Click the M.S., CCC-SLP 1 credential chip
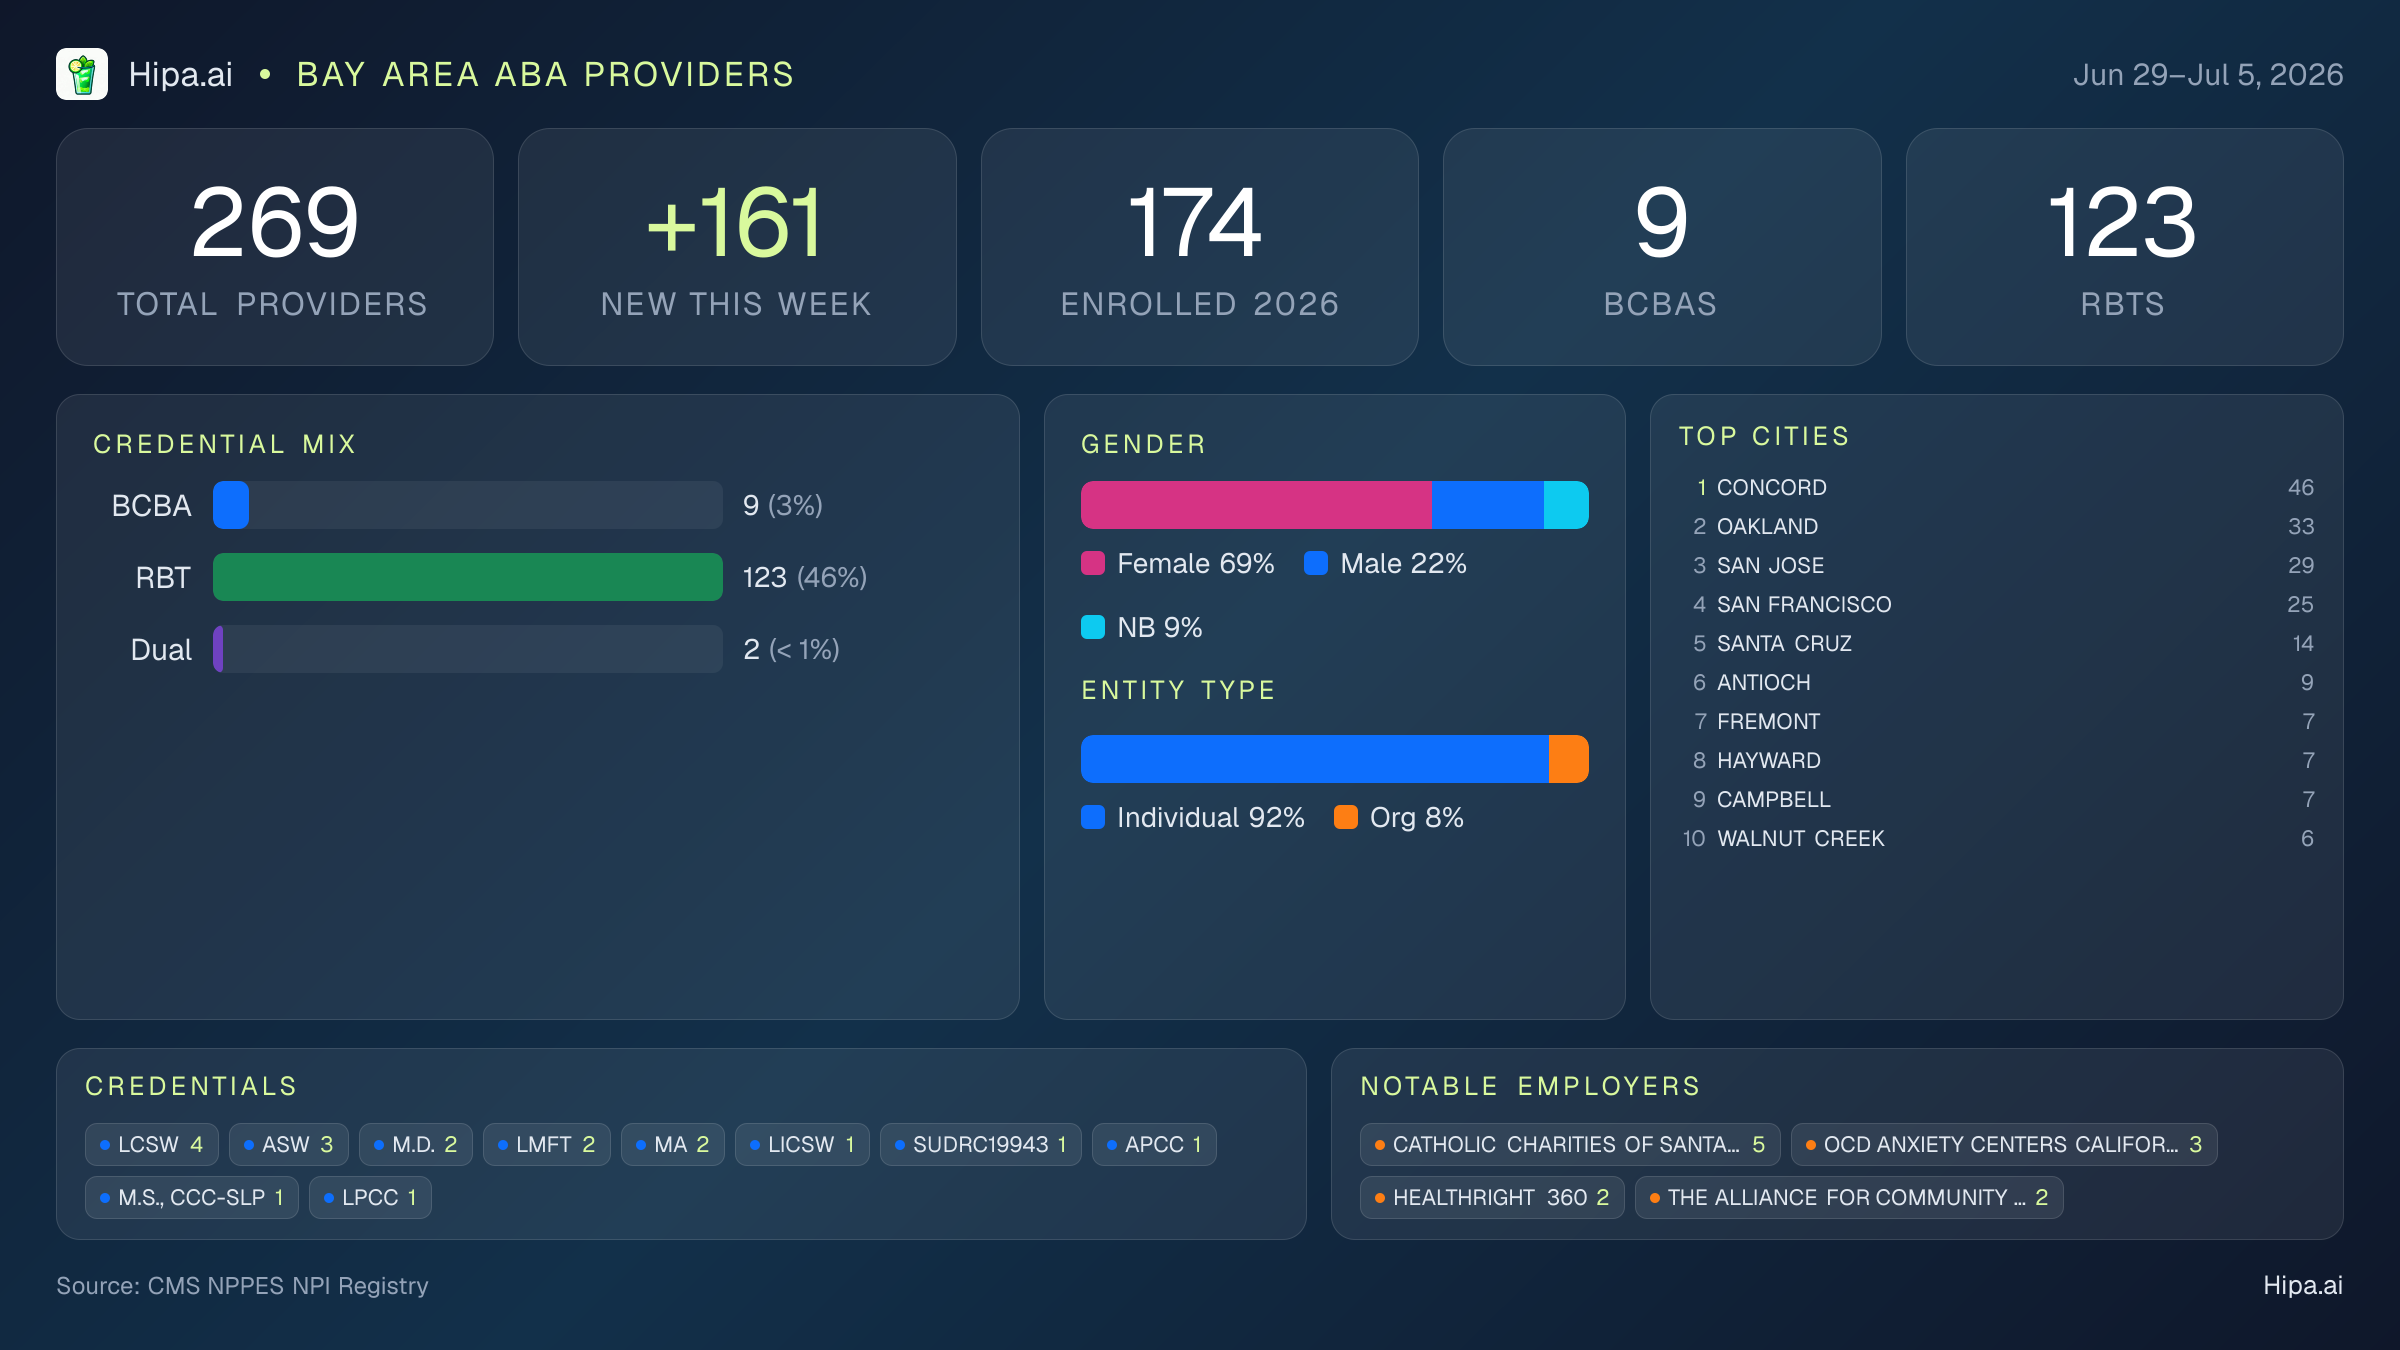 (192, 1197)
